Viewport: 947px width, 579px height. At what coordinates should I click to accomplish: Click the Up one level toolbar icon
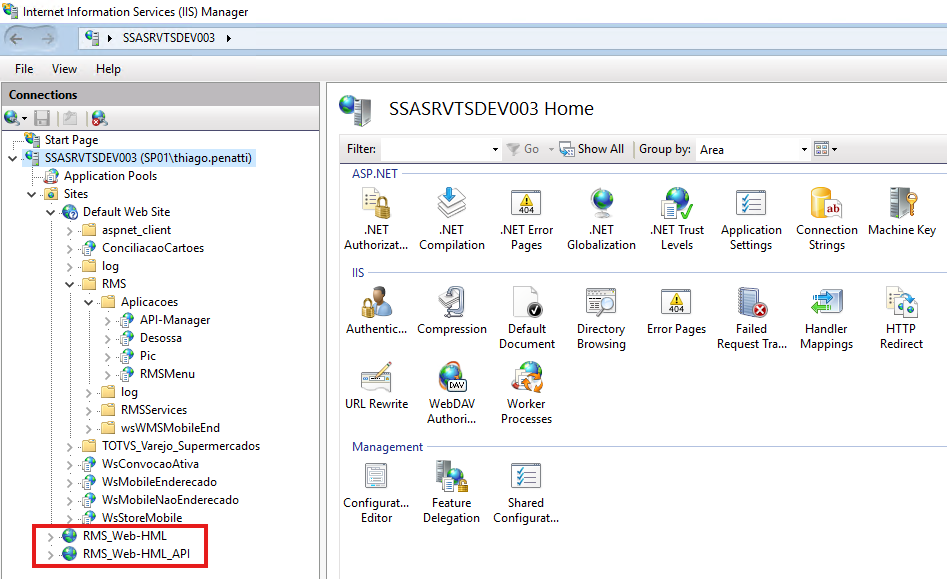[70, 118]
